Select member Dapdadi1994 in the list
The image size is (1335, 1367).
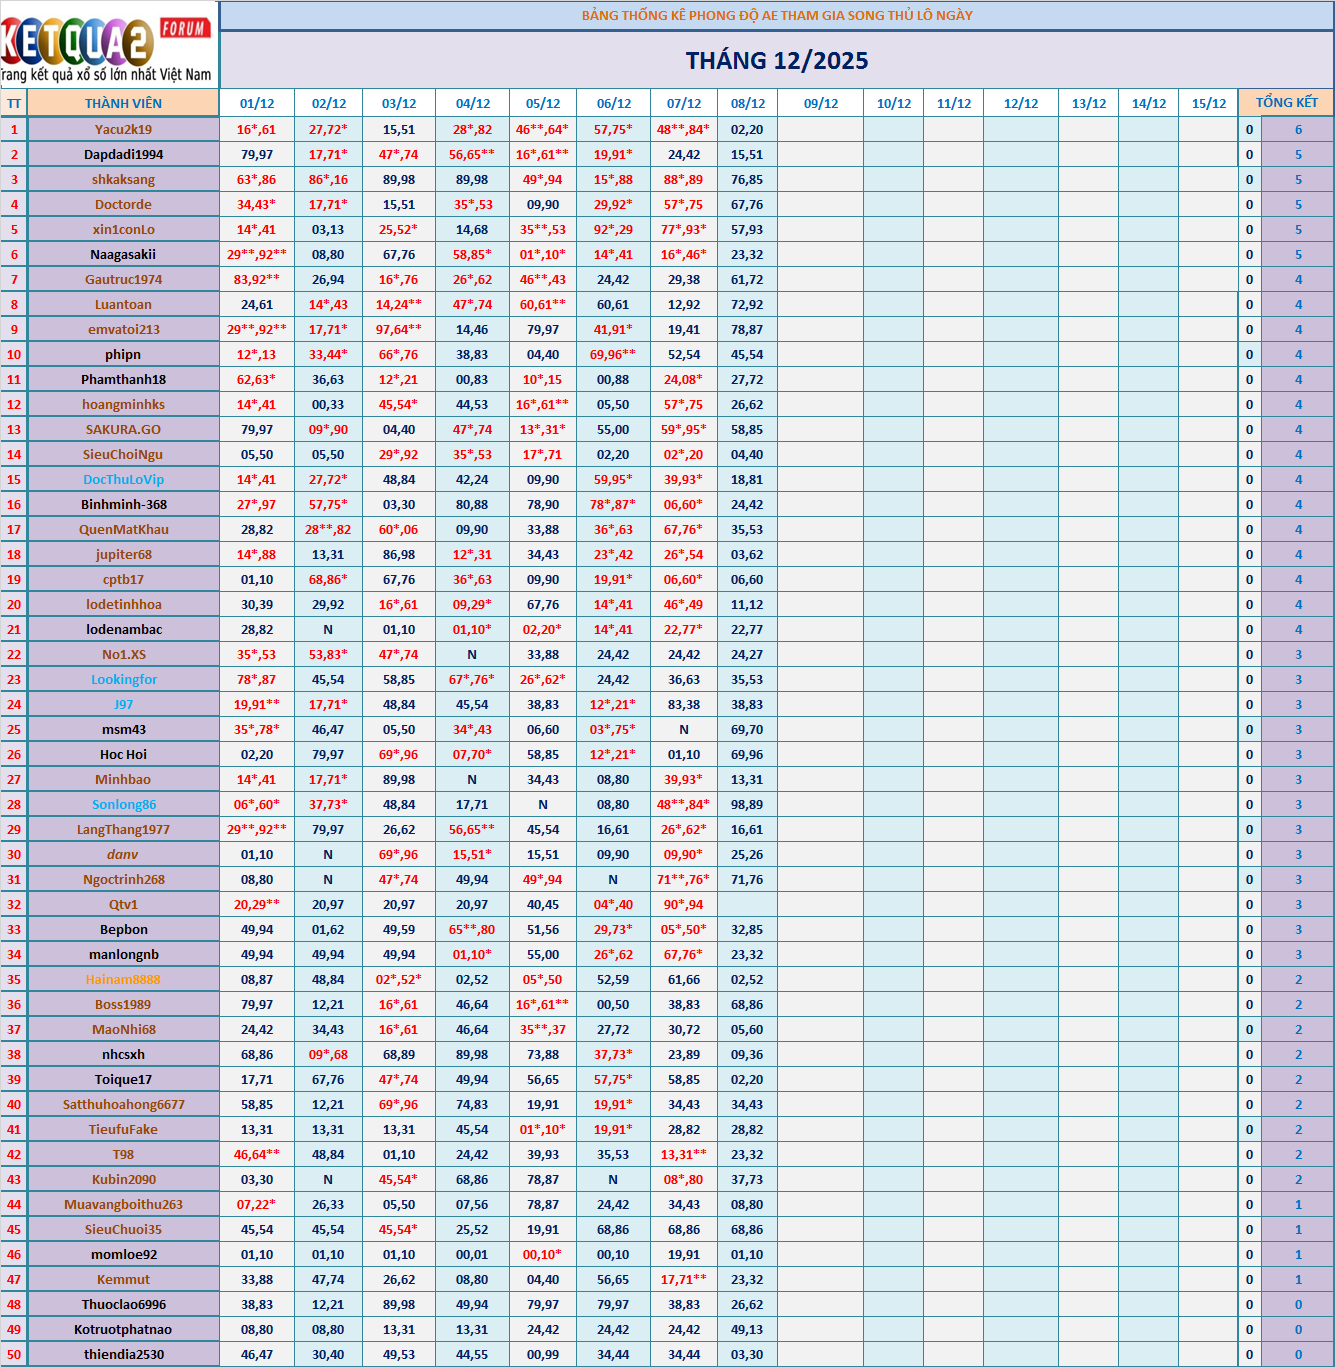tap(123, 154)
